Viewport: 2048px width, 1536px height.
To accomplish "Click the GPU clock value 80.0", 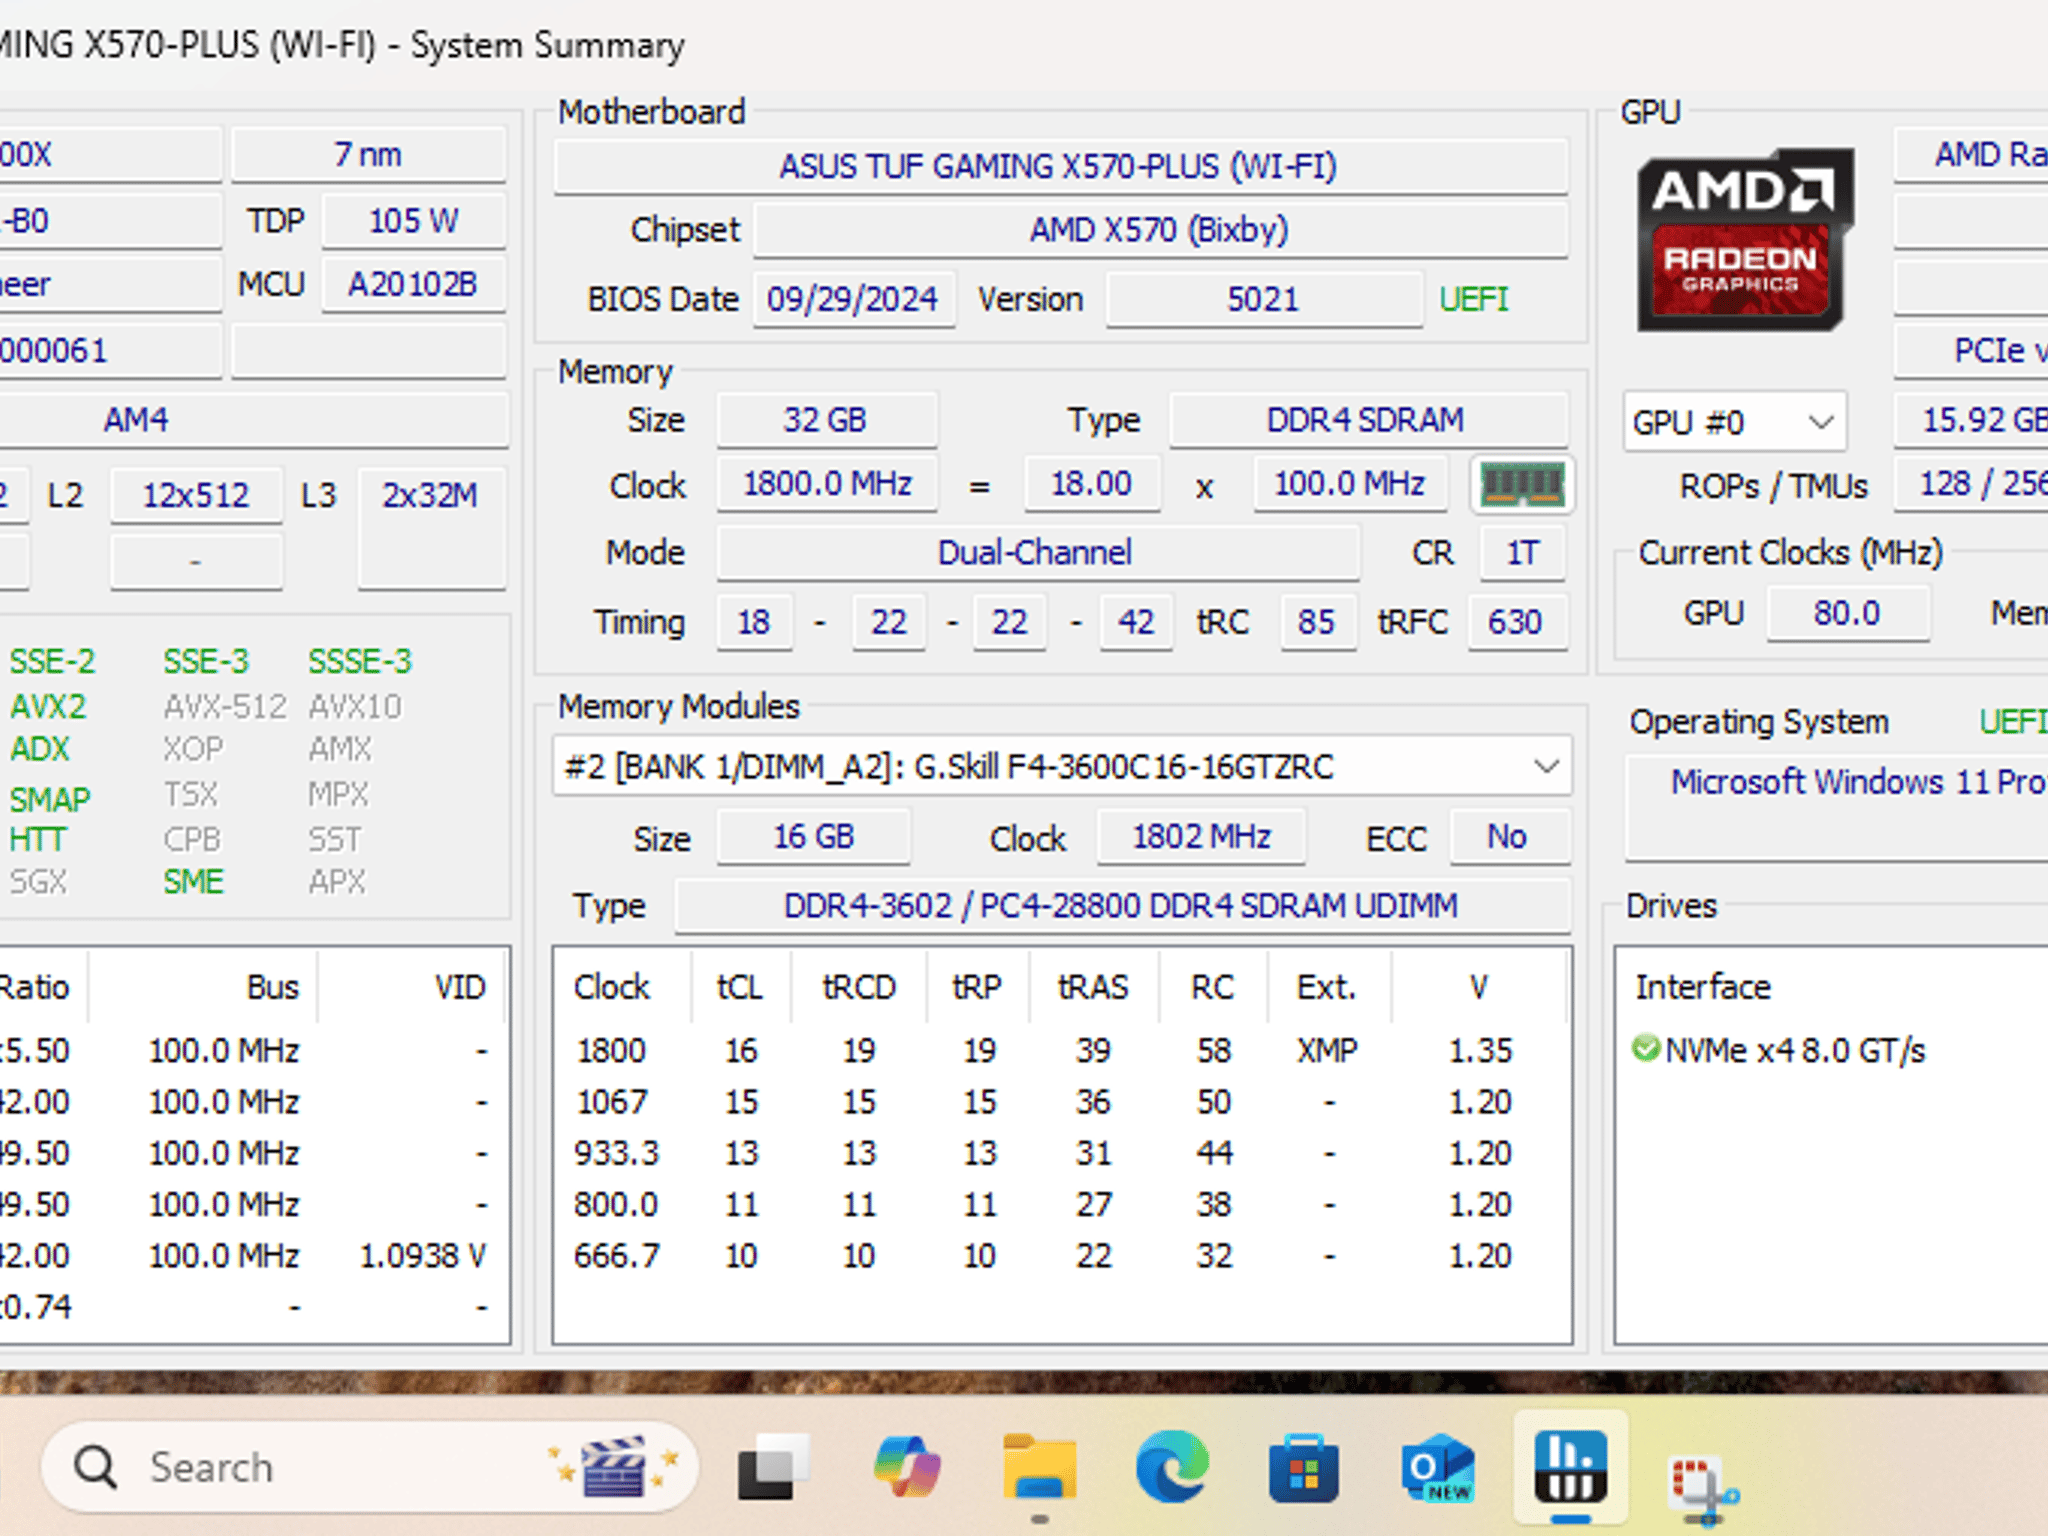I will (x=1847, y=613).
